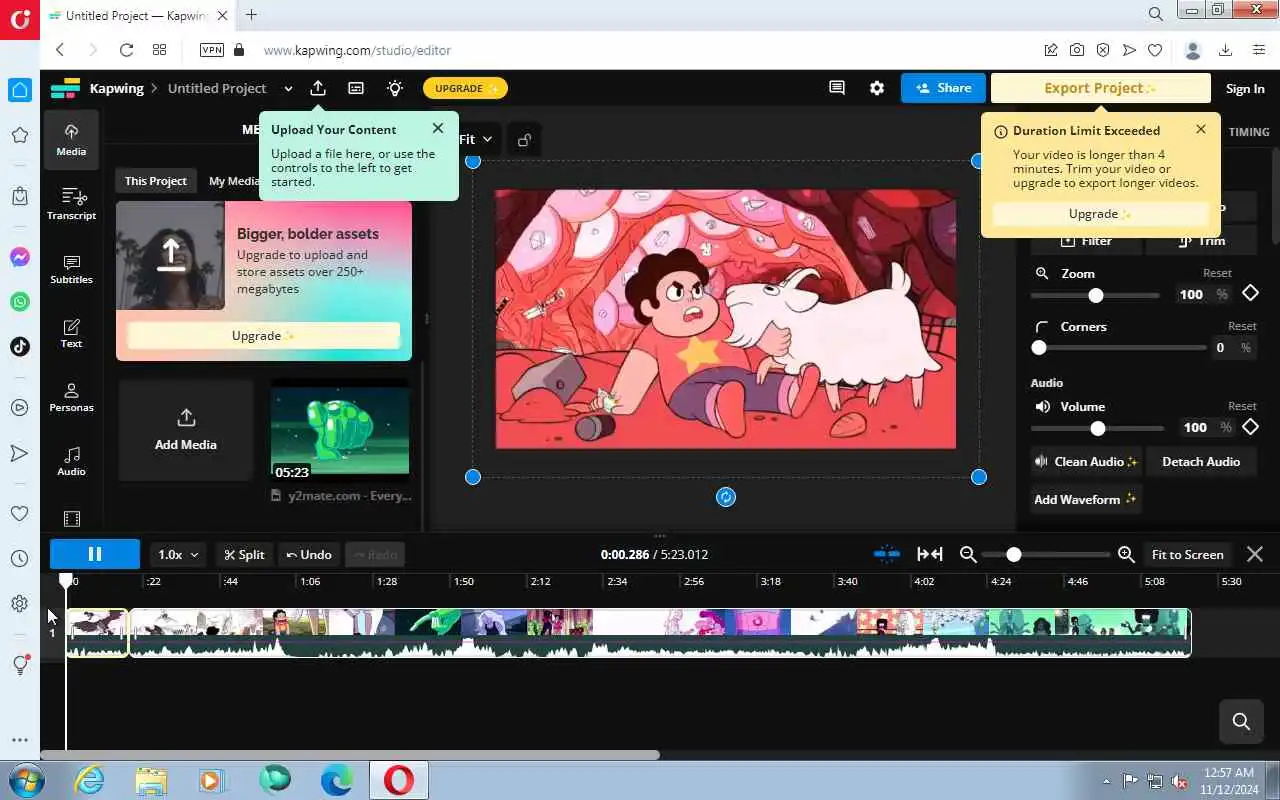Click the Kapwing home breadcrumb
The image size is (1280, 800).
pos(116,88)
